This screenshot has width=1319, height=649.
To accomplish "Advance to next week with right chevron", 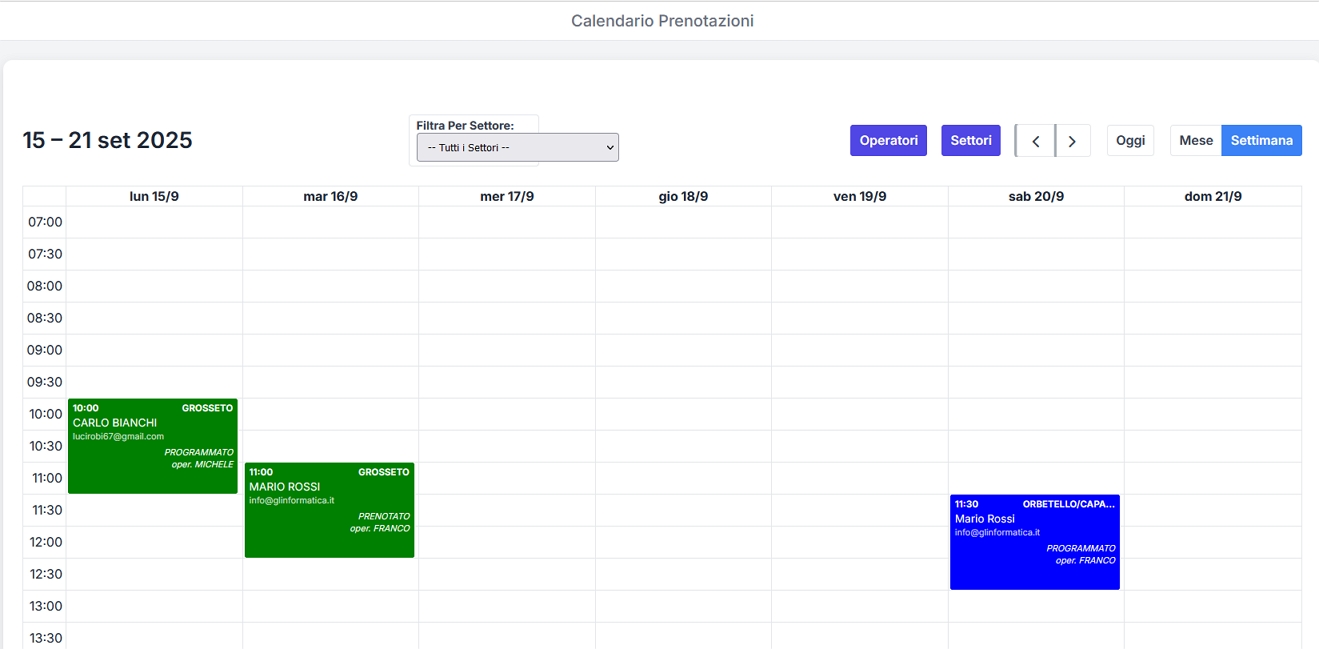I will click(x=1072, y=141).
